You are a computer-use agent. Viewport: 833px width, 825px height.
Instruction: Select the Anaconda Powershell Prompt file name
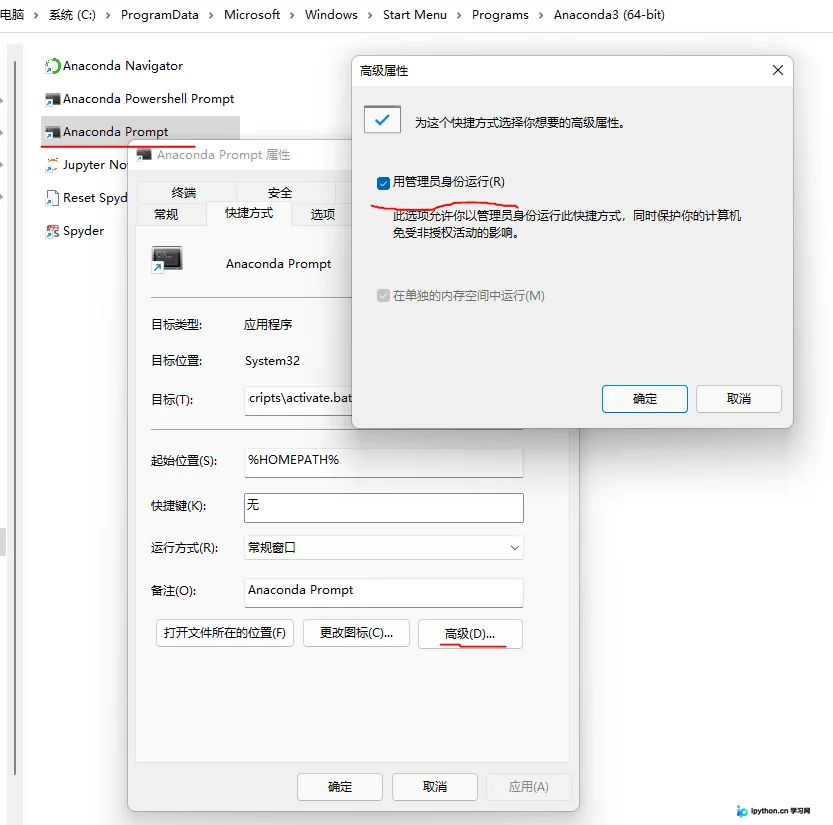click(x=149, y=99)
